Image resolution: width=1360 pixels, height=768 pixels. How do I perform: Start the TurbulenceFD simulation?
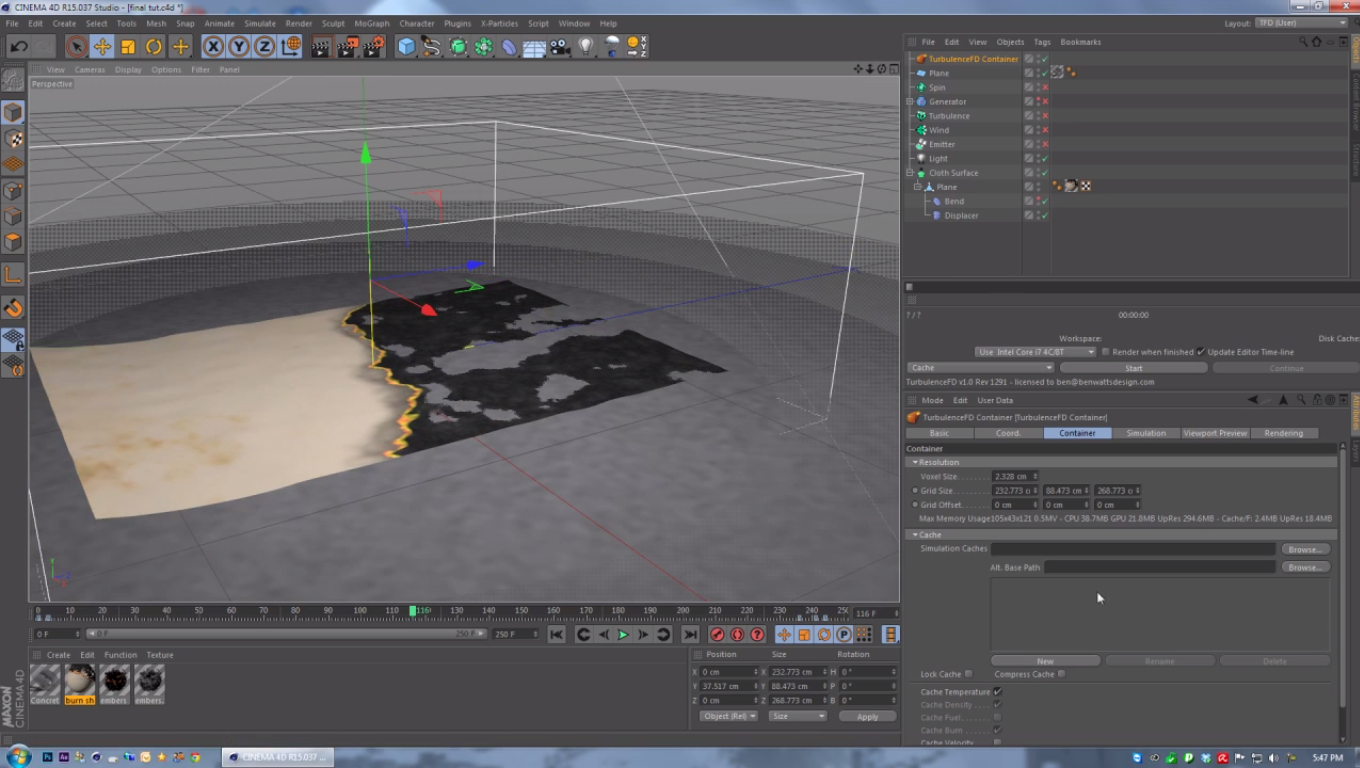point(1133,368)
